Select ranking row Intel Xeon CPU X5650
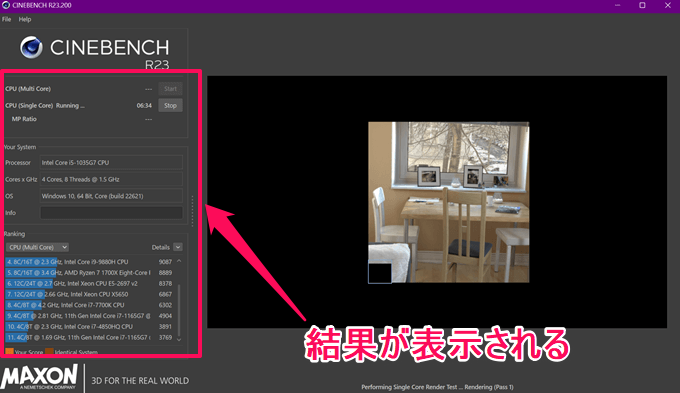680x393 pixels. click(89, 294)
